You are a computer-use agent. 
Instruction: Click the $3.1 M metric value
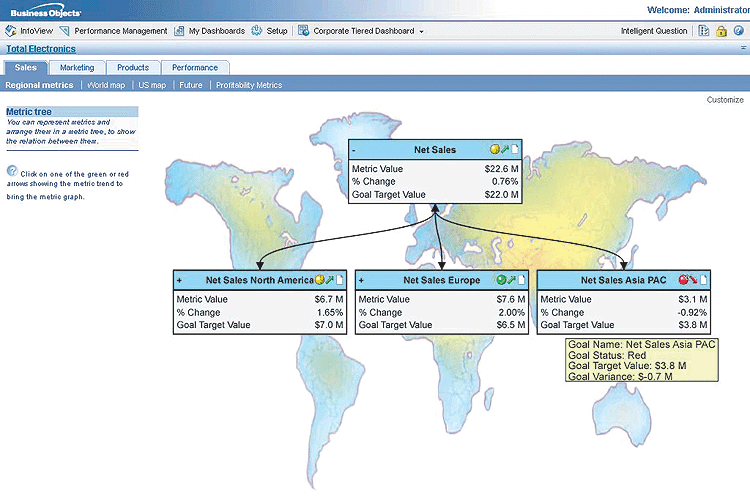click(693, 299)
